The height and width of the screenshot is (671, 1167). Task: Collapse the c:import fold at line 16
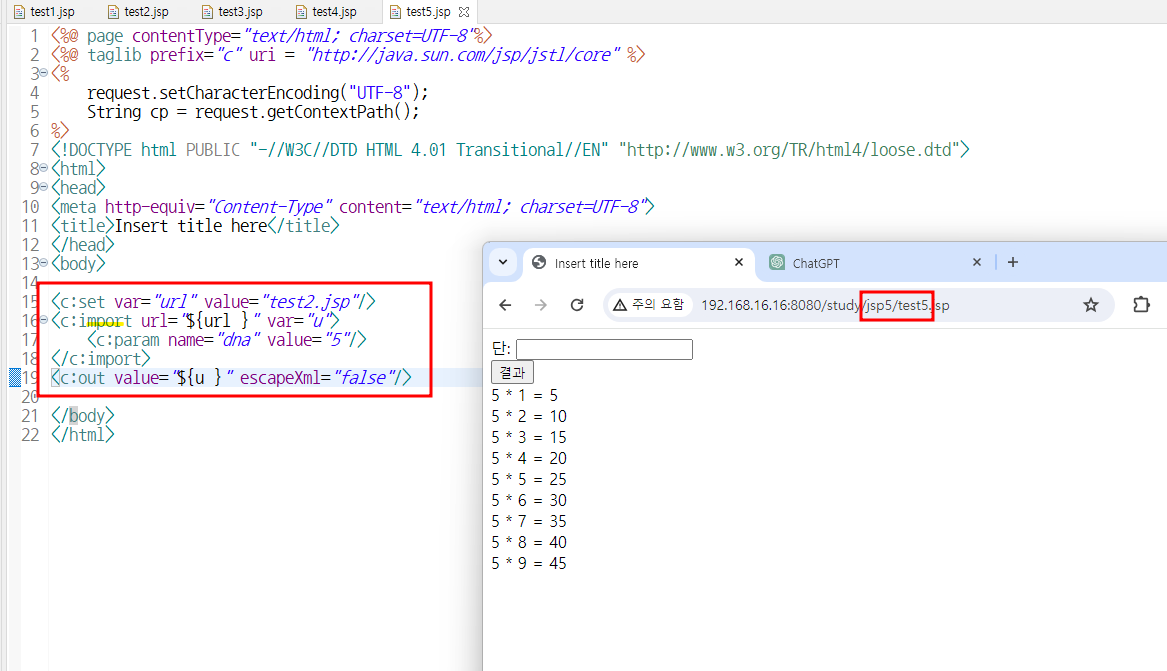43,320
